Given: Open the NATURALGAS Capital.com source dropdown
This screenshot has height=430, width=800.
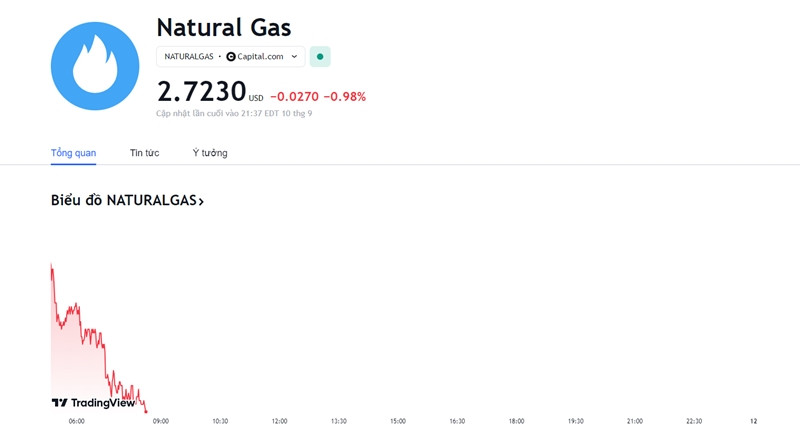Looking at the screenshot, I should 231,57.
